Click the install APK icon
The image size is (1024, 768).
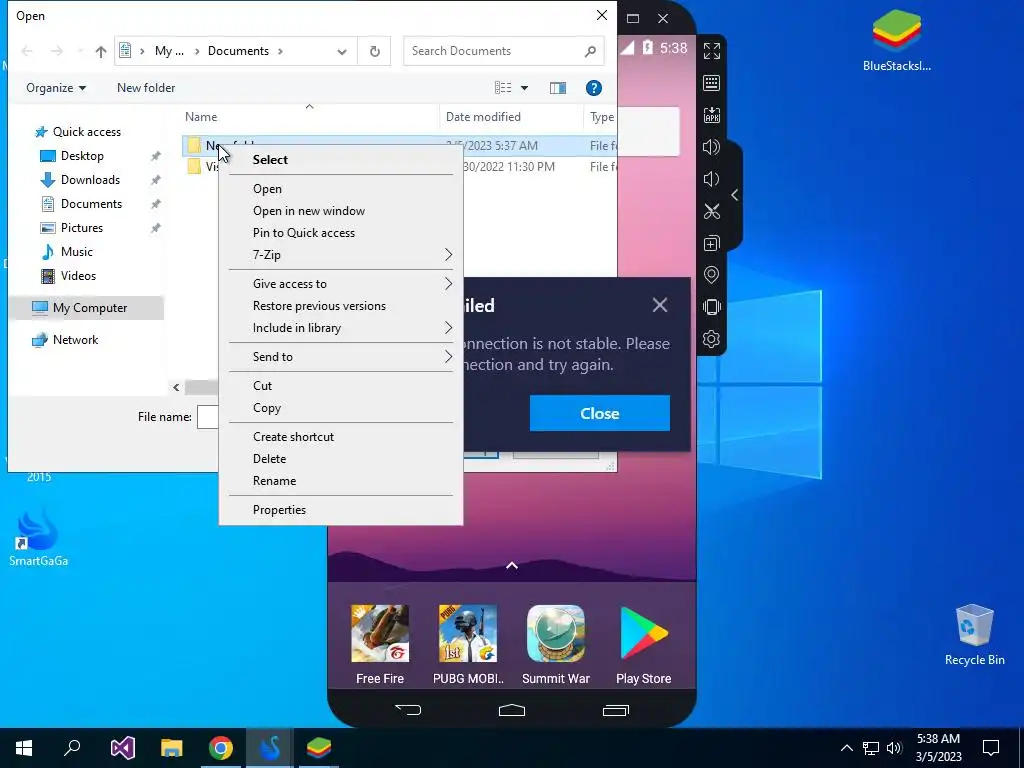coord(711,116)
